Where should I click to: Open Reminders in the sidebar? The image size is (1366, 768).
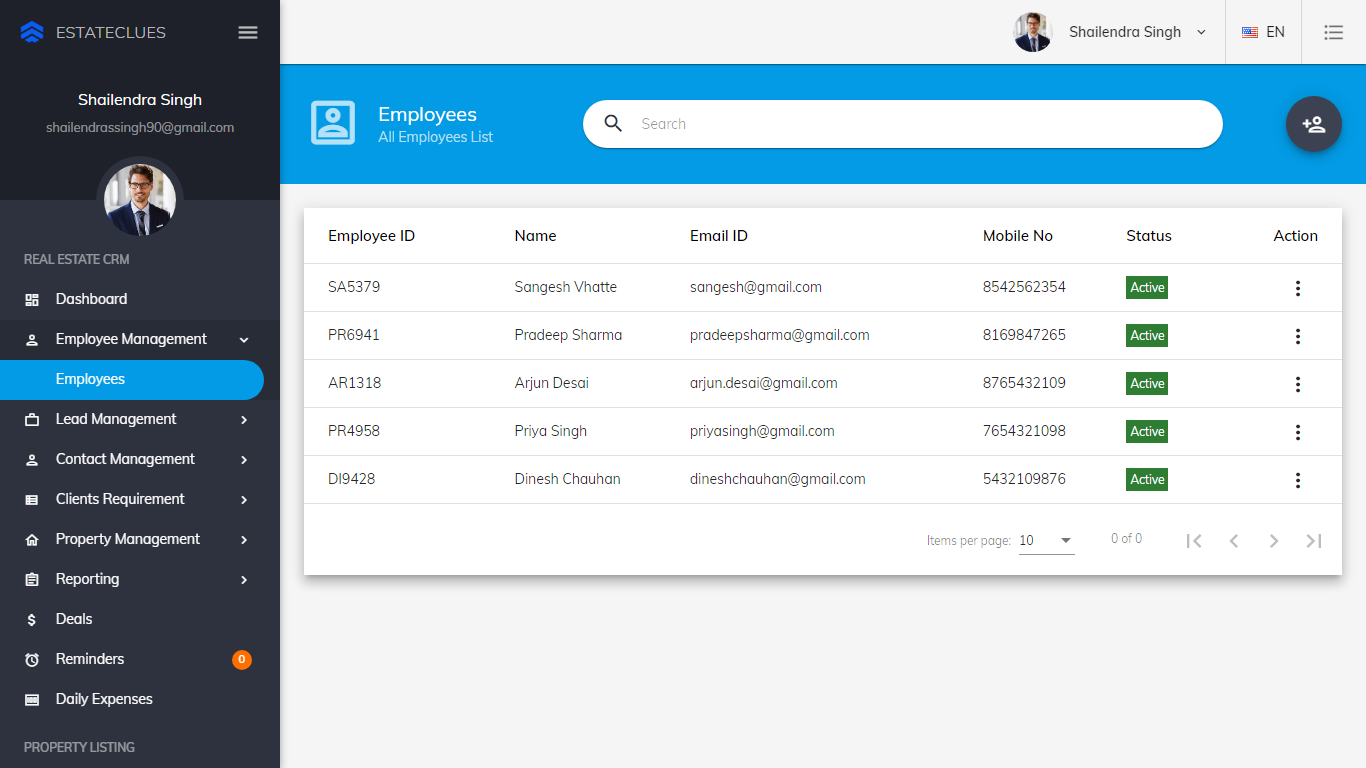90,659
